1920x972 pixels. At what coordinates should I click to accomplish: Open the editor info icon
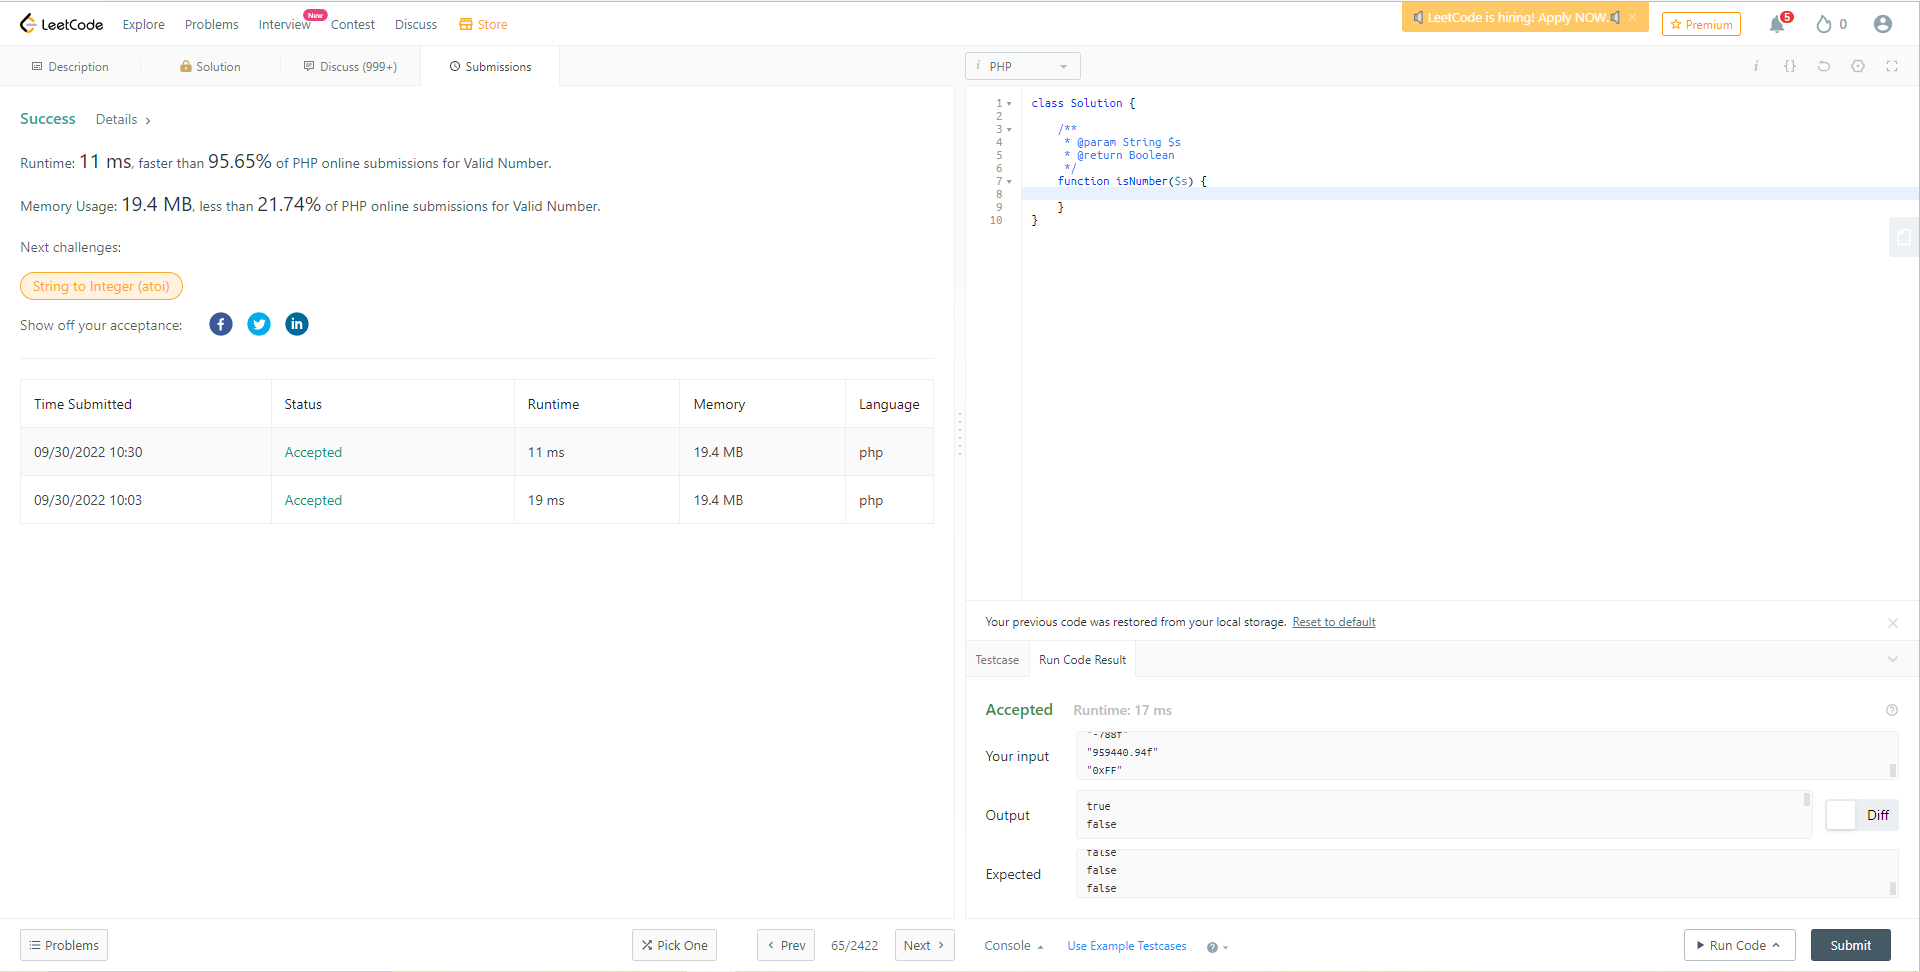[x=1756, y=66]
